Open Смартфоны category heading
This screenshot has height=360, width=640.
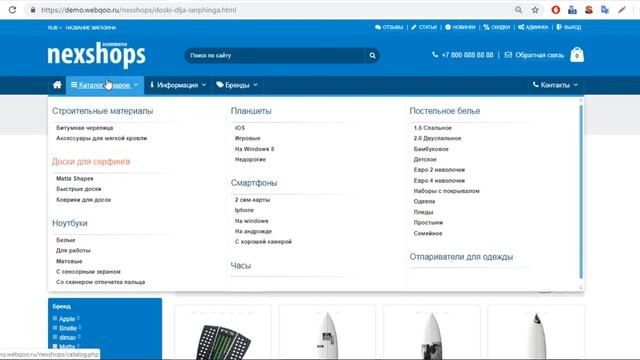point(254,183)
